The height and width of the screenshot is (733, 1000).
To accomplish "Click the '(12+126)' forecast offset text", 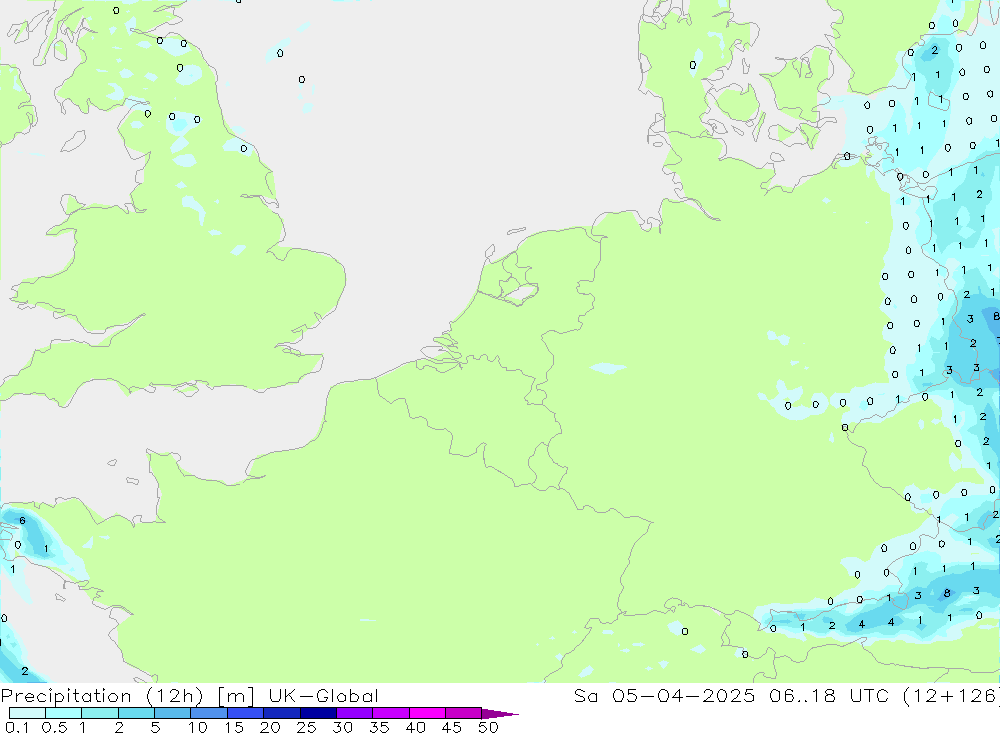I will 951,696.
